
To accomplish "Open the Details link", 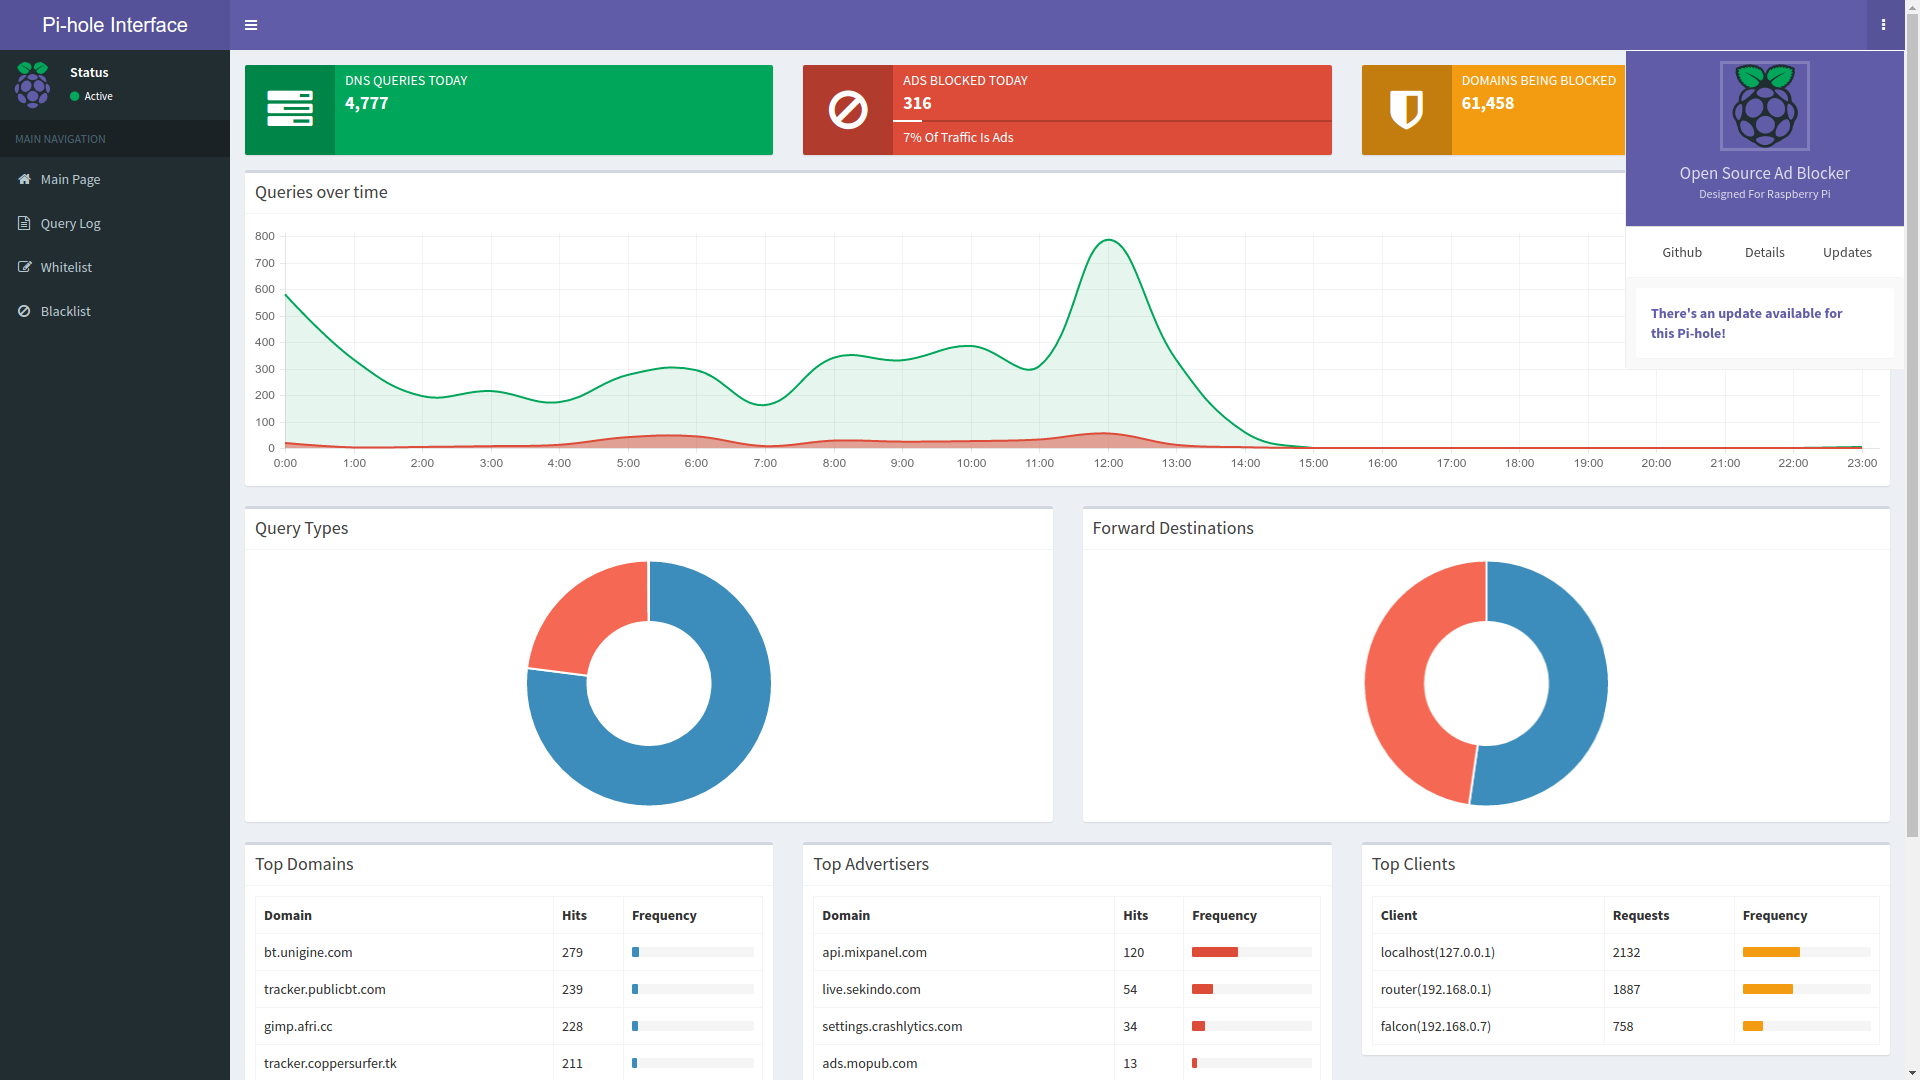I will (x=1764, y=252).
